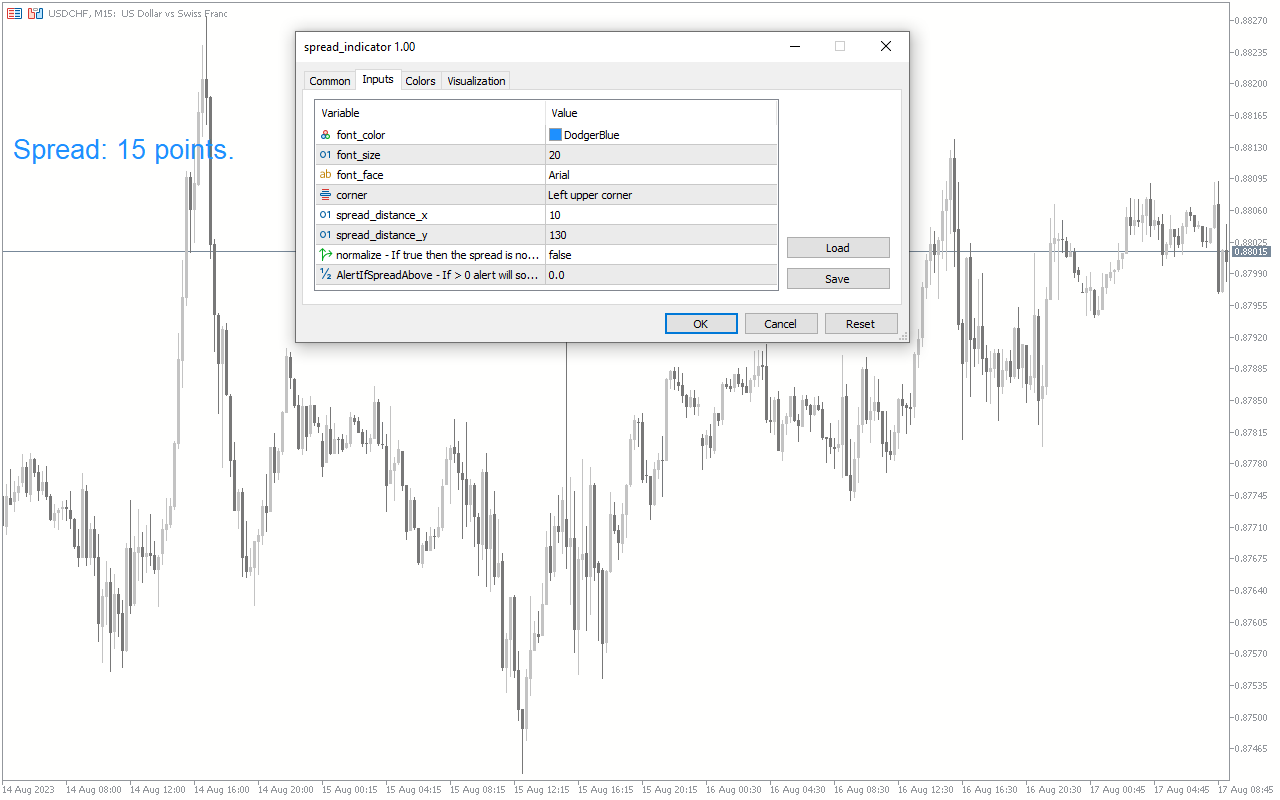Open the Colors tab
Image resolution: width=1280 pixels, height=800 pixels.
tap(420, 81)
